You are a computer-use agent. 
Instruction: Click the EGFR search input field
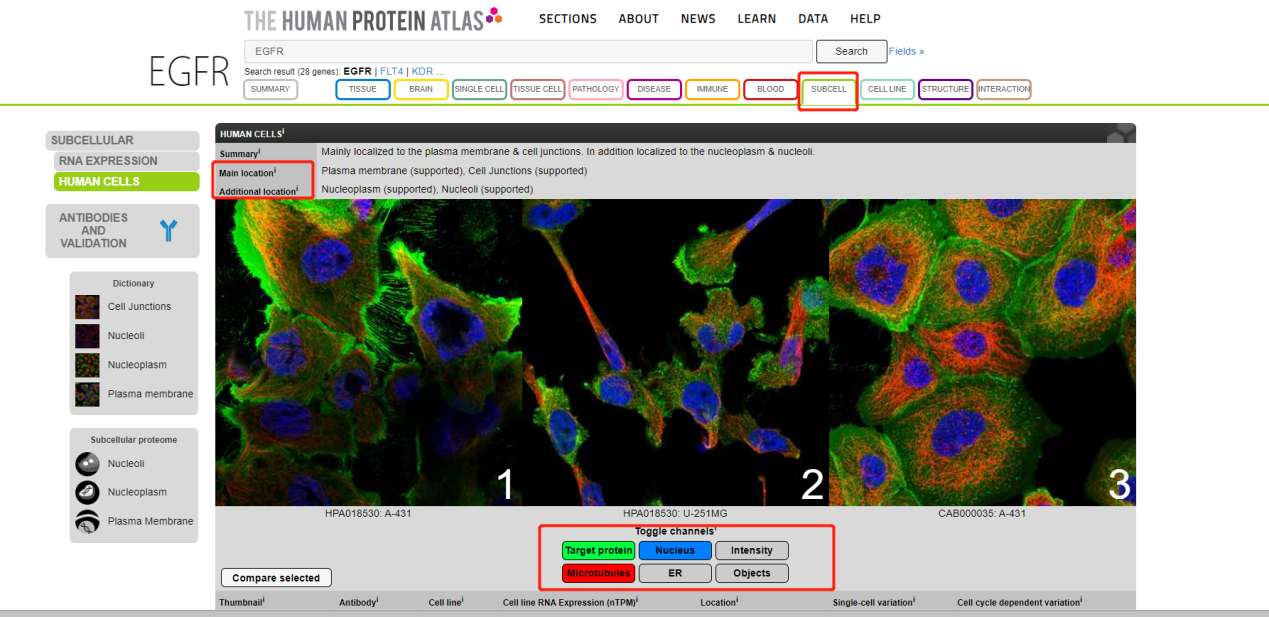pos(528,51)
